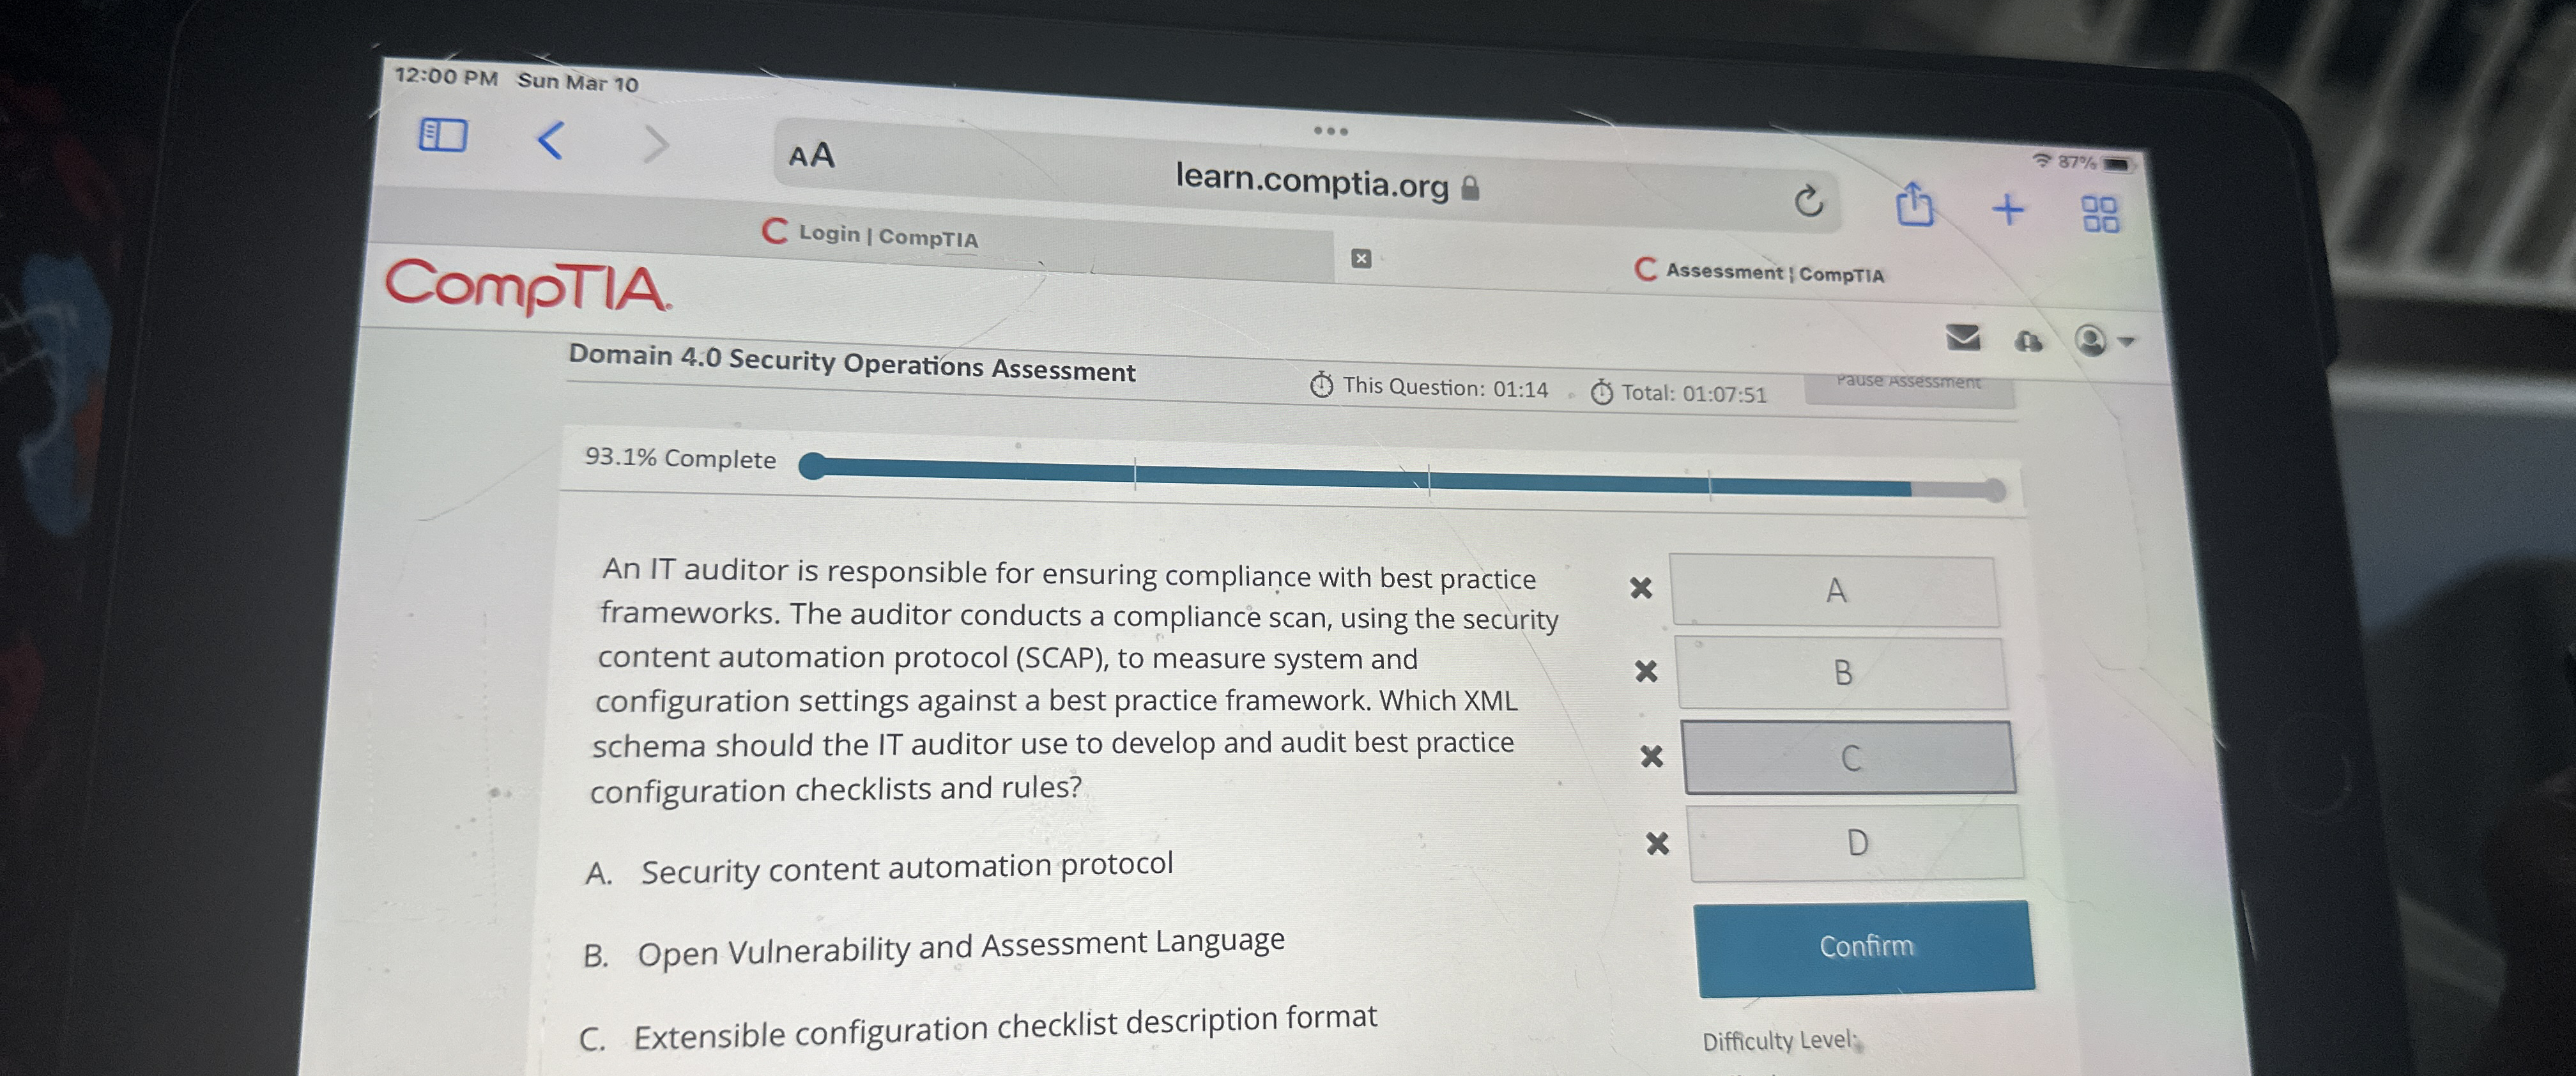
Task: Click the 93.1% complete progress bar
Action: [1400, 478]
